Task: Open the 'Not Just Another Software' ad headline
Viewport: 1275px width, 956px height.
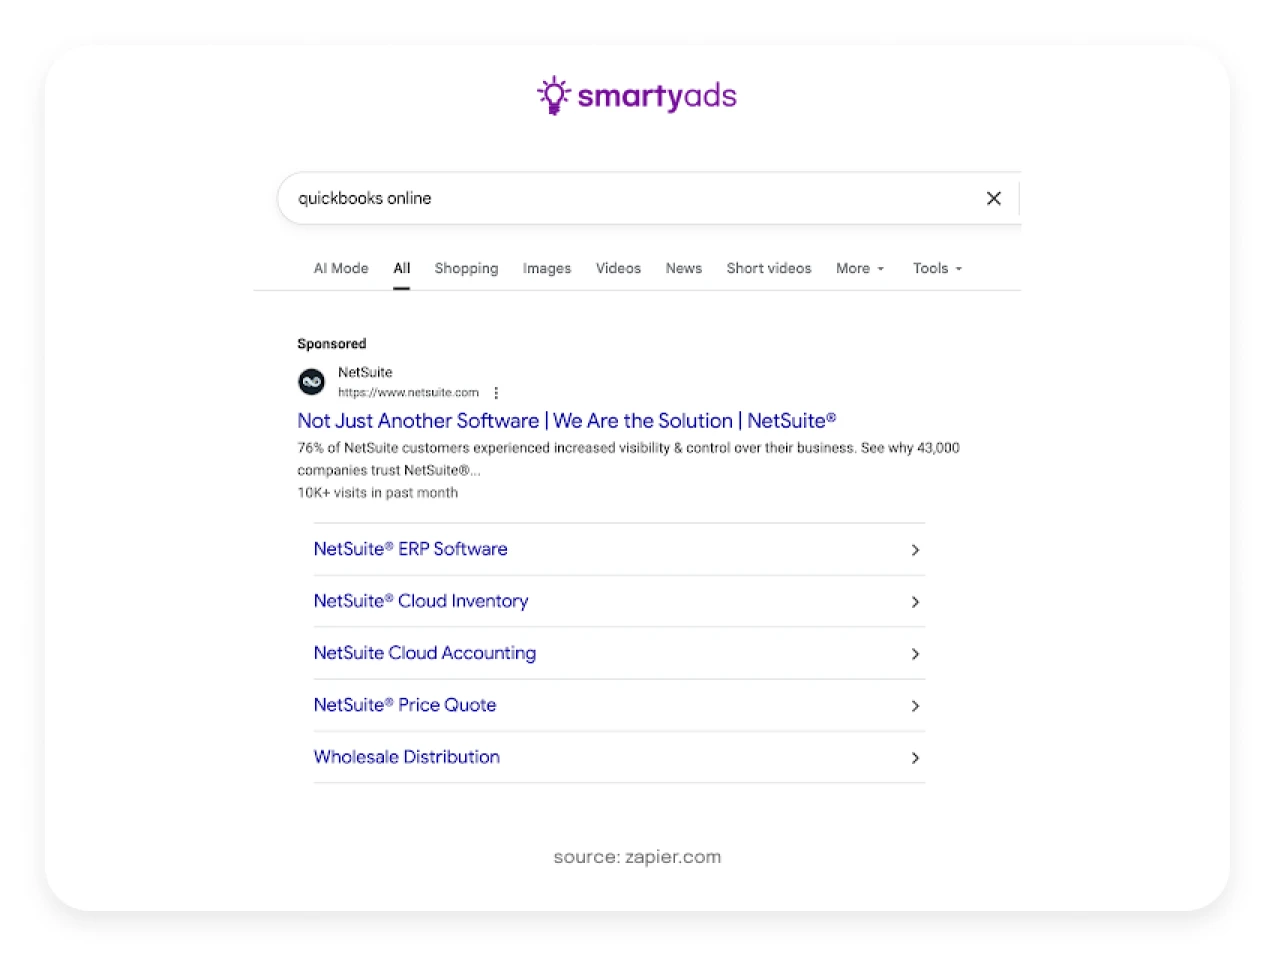Action: coord(566,421)
